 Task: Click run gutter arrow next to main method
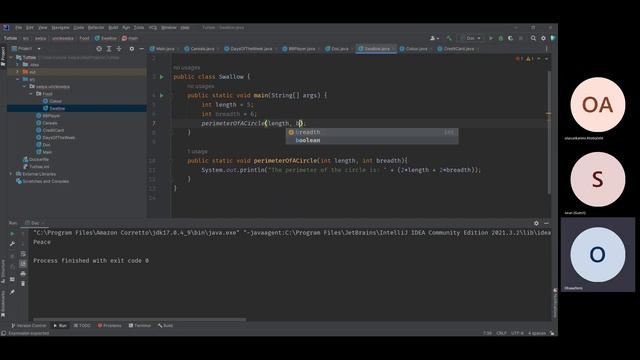(x=162, y=95)
